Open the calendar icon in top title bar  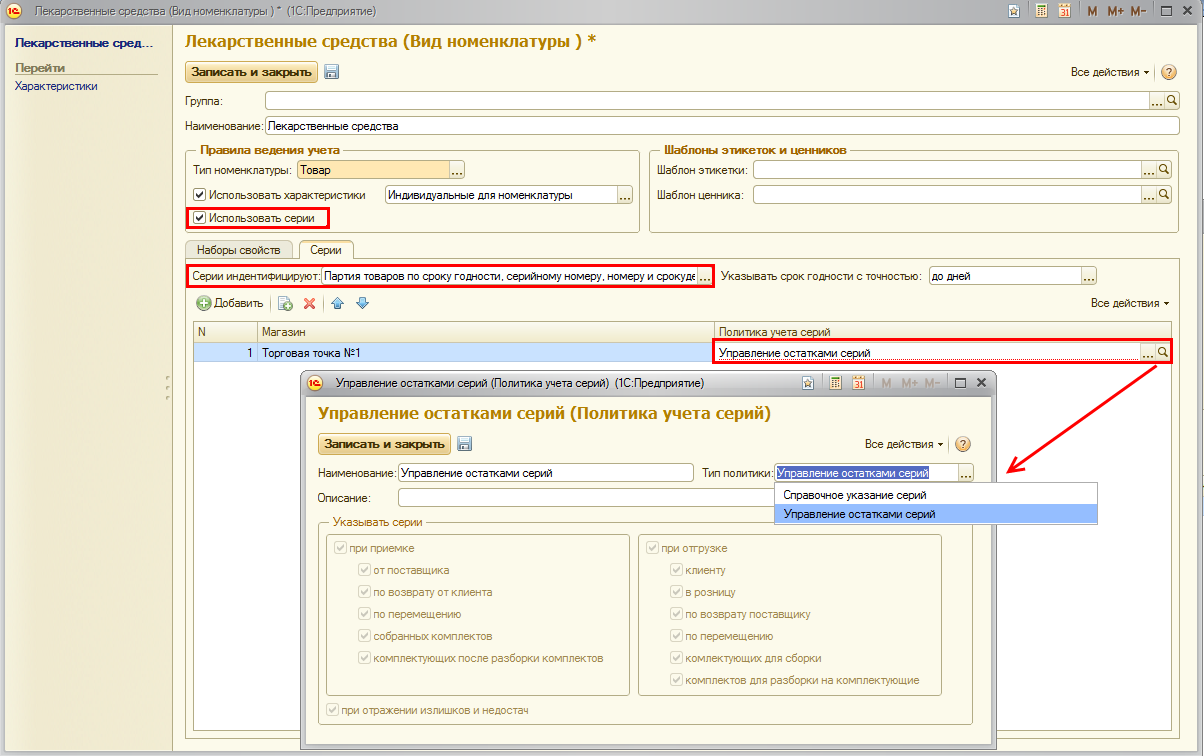[x=1064, y=11]
